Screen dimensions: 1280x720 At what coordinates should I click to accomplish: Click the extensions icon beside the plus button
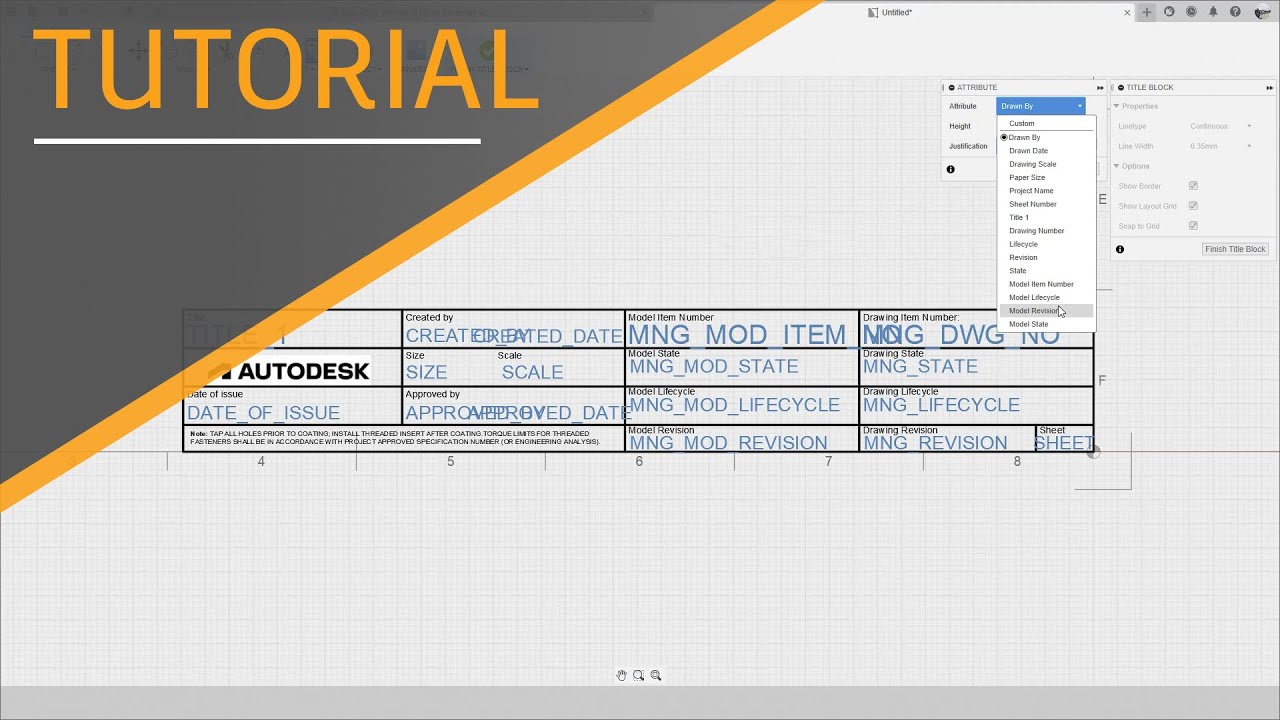pos(1169,12)
